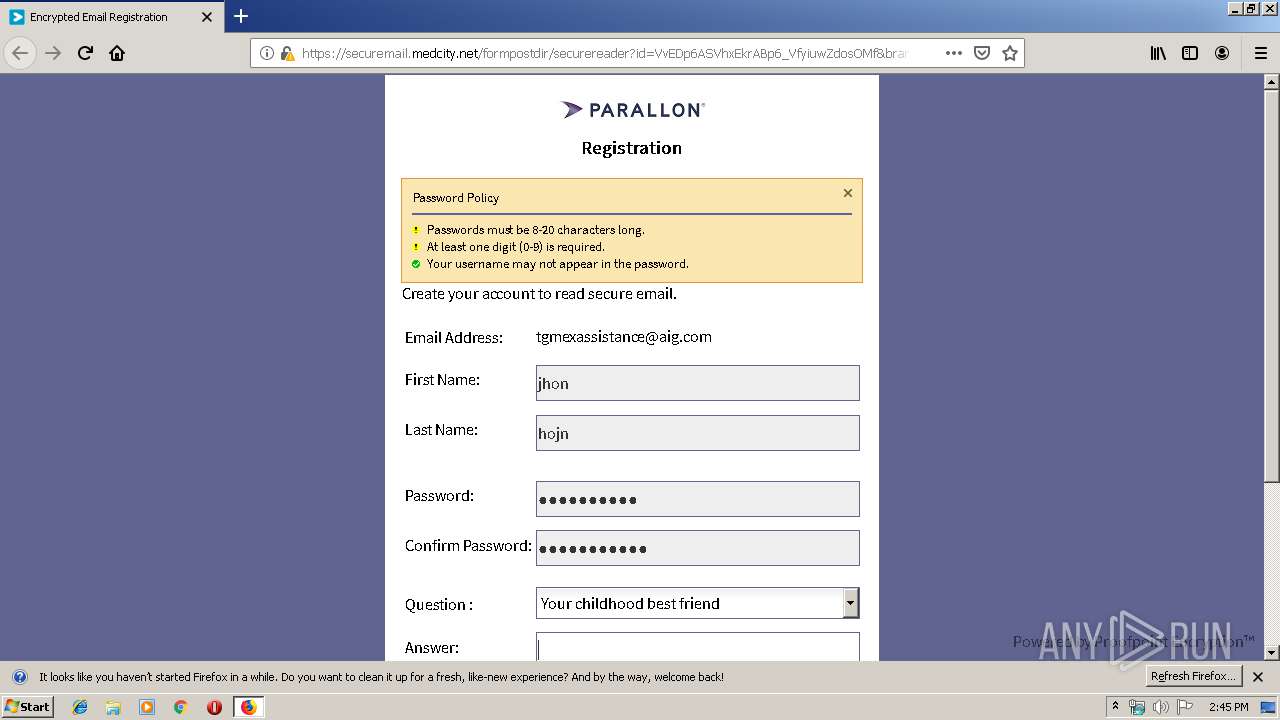Click the Last Name field
Viewport: 1280px width, 720px height.
[697, 433]
